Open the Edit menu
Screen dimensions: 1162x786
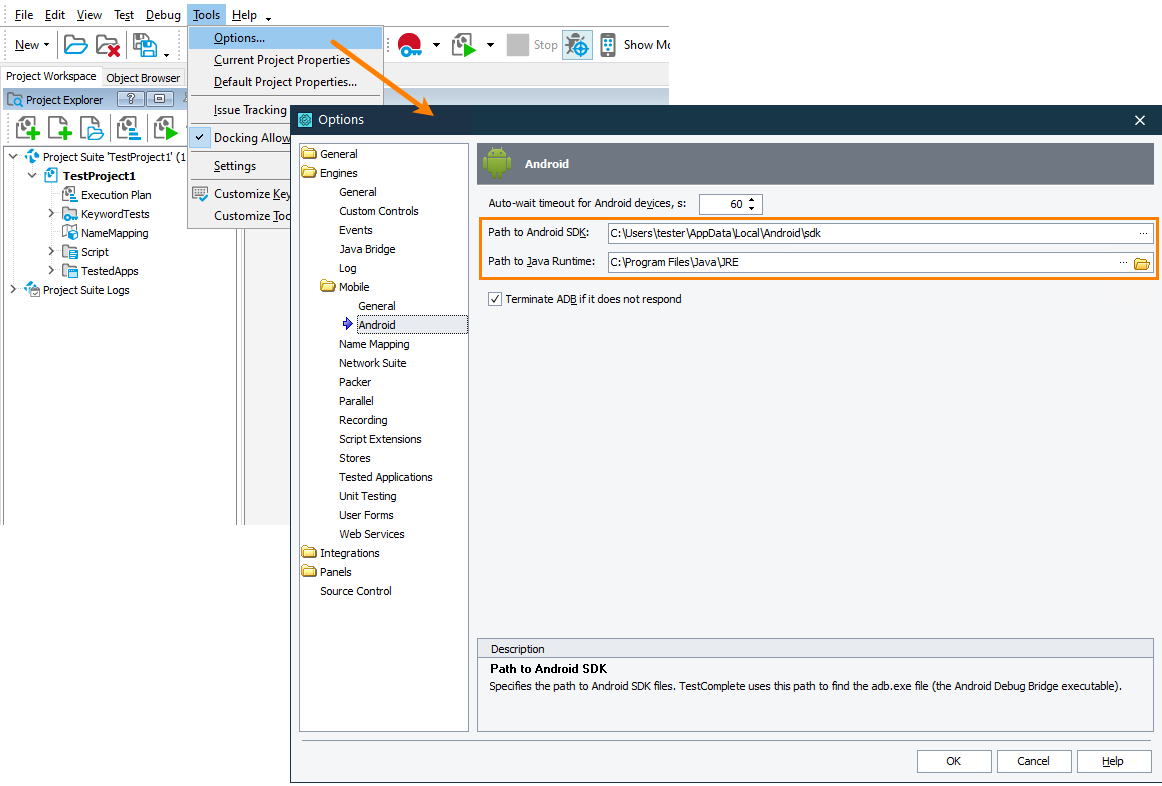point(54,15)
